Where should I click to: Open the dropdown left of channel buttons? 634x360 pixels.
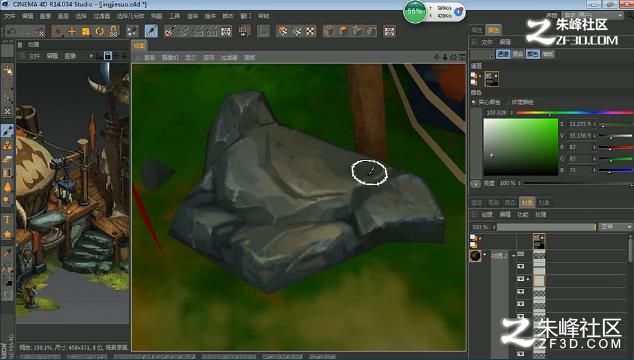(x=482, y=54)
